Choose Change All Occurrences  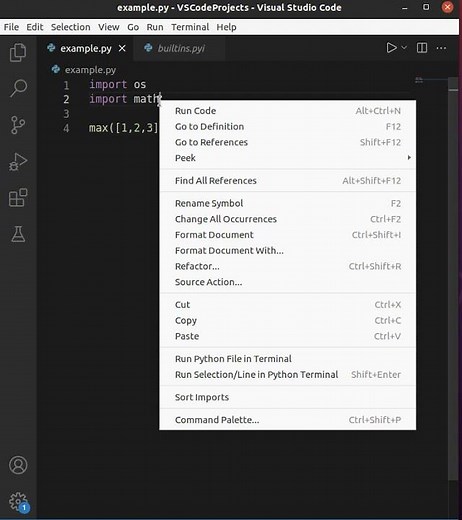click(288, 219)
